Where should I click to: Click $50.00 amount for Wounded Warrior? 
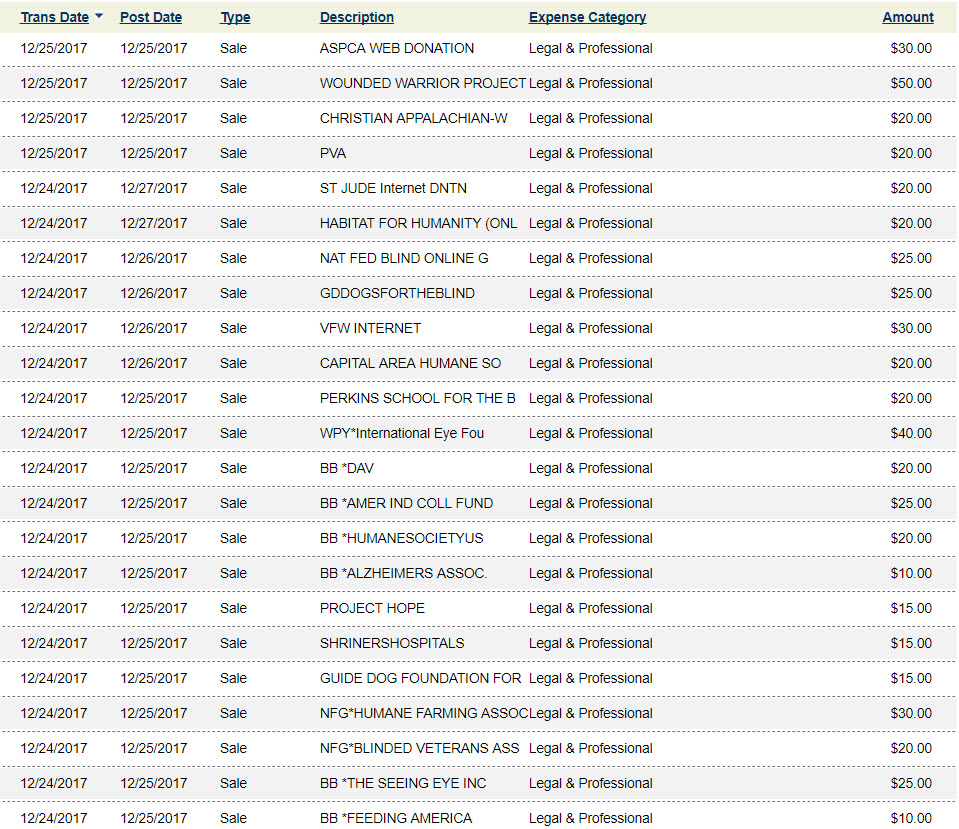[911, 83]
